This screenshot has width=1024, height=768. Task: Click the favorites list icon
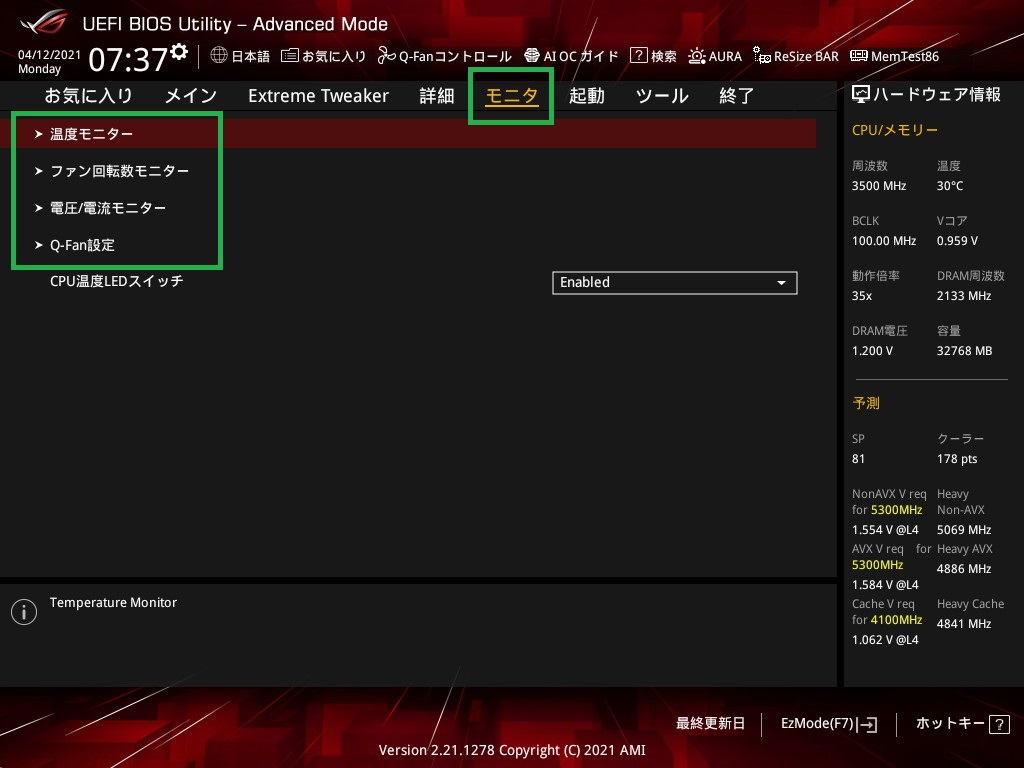[x=289, y=56]
